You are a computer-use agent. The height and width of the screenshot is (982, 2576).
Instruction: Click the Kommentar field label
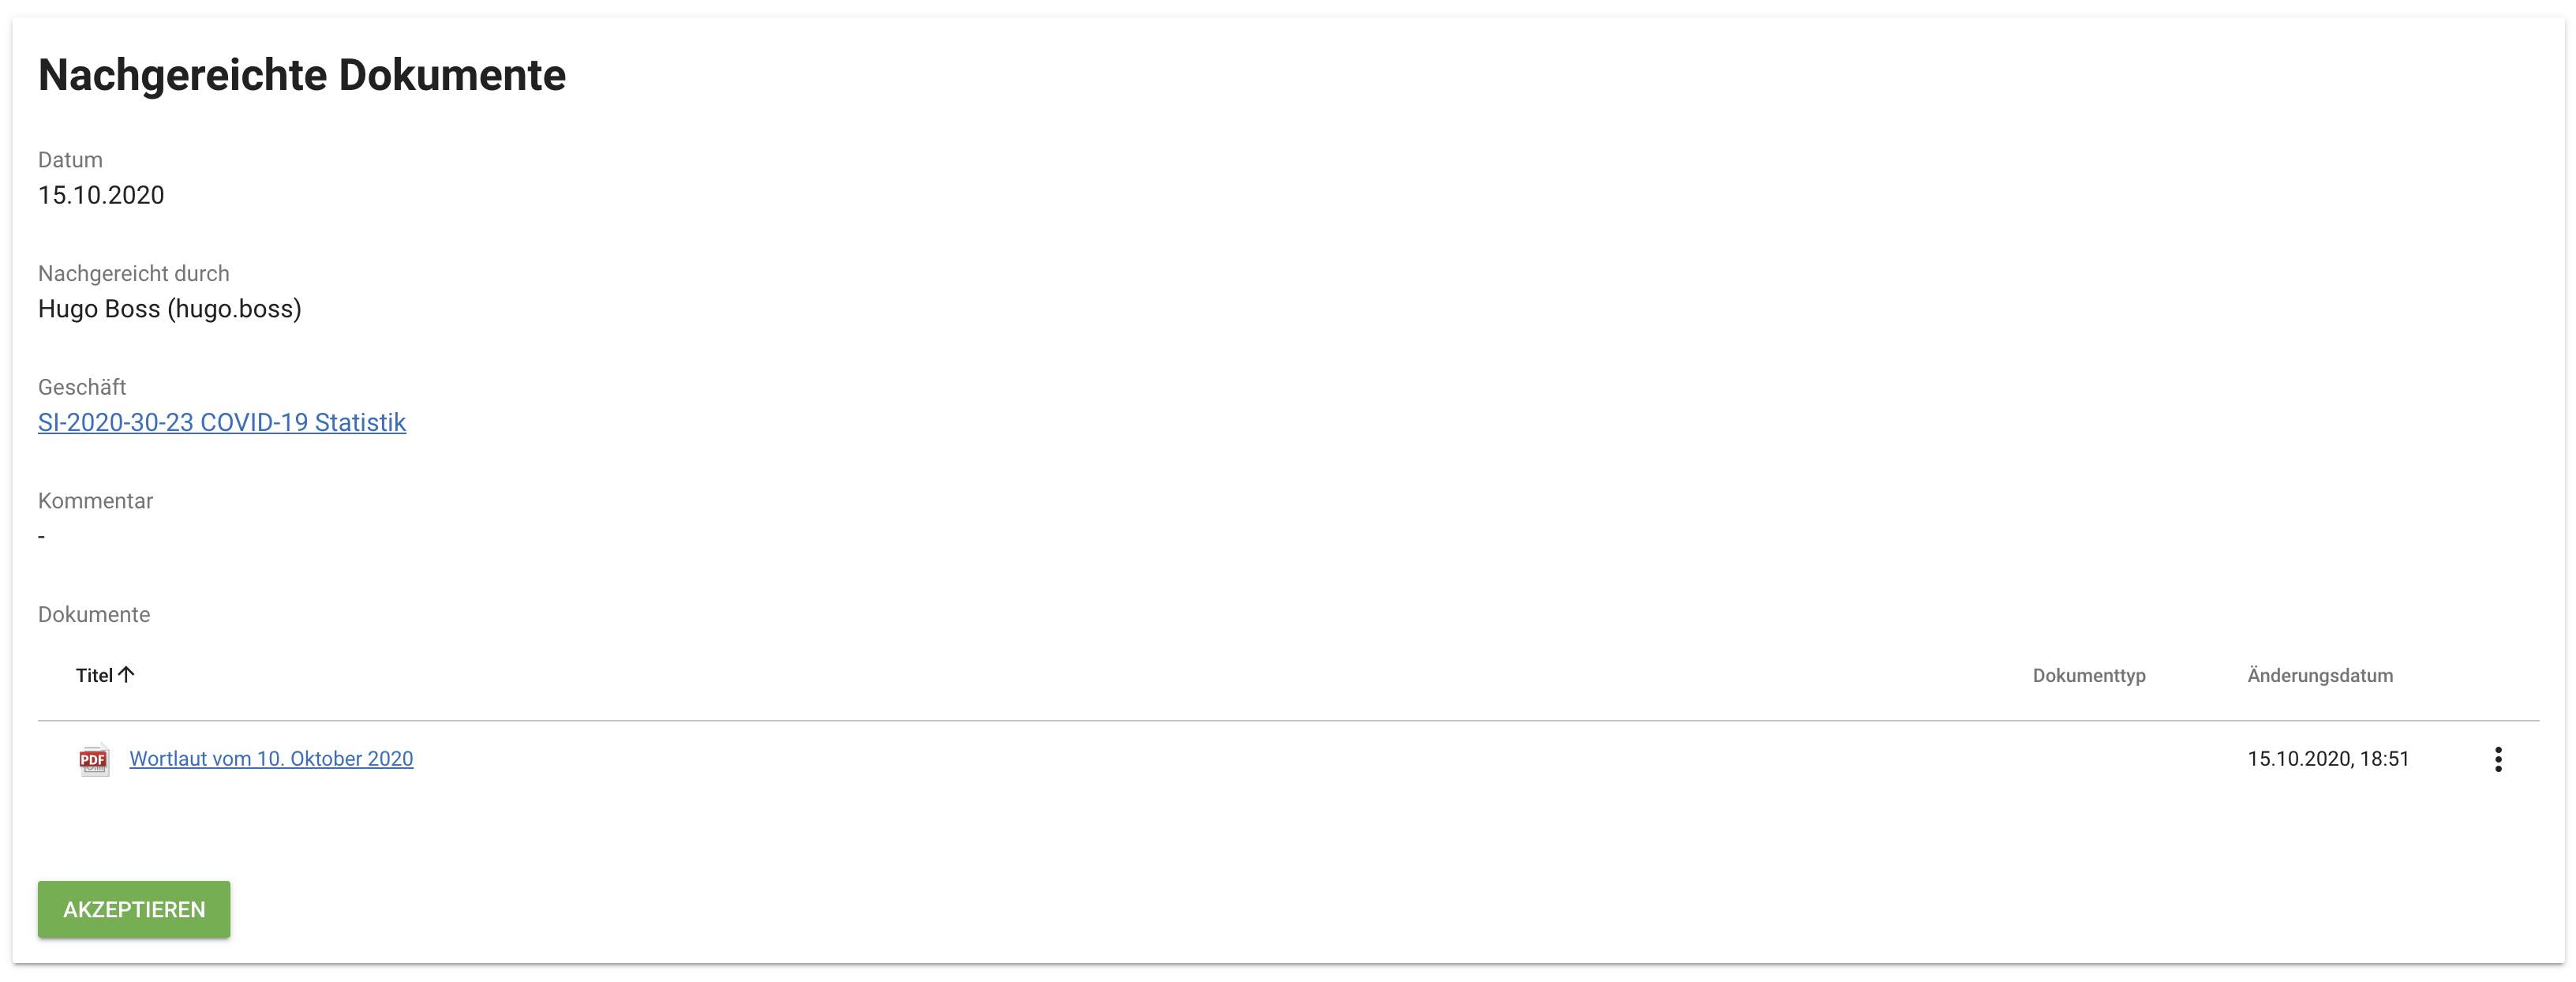tap(95, 501)
